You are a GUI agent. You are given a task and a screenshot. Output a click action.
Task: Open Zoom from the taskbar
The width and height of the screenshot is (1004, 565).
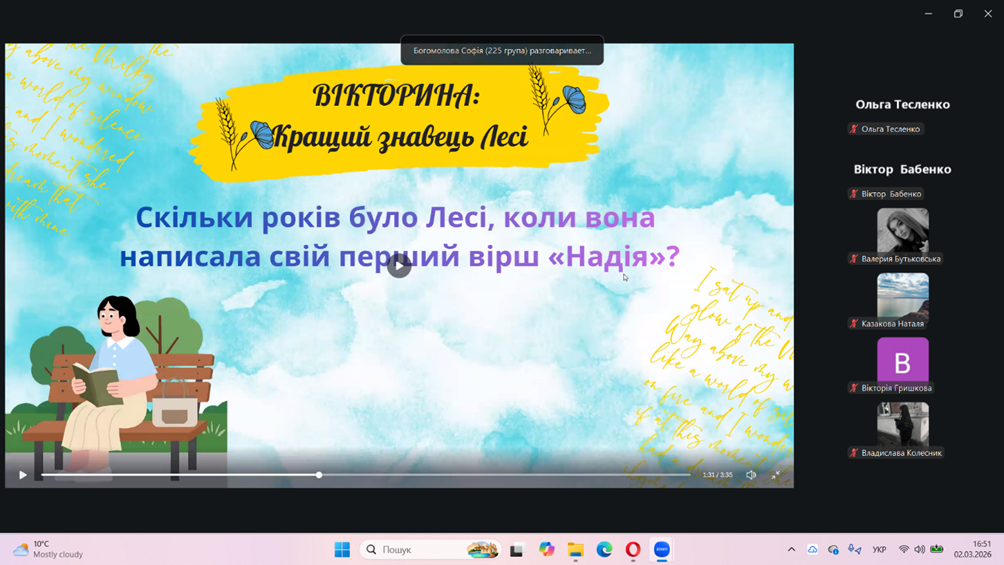point(662,549)
